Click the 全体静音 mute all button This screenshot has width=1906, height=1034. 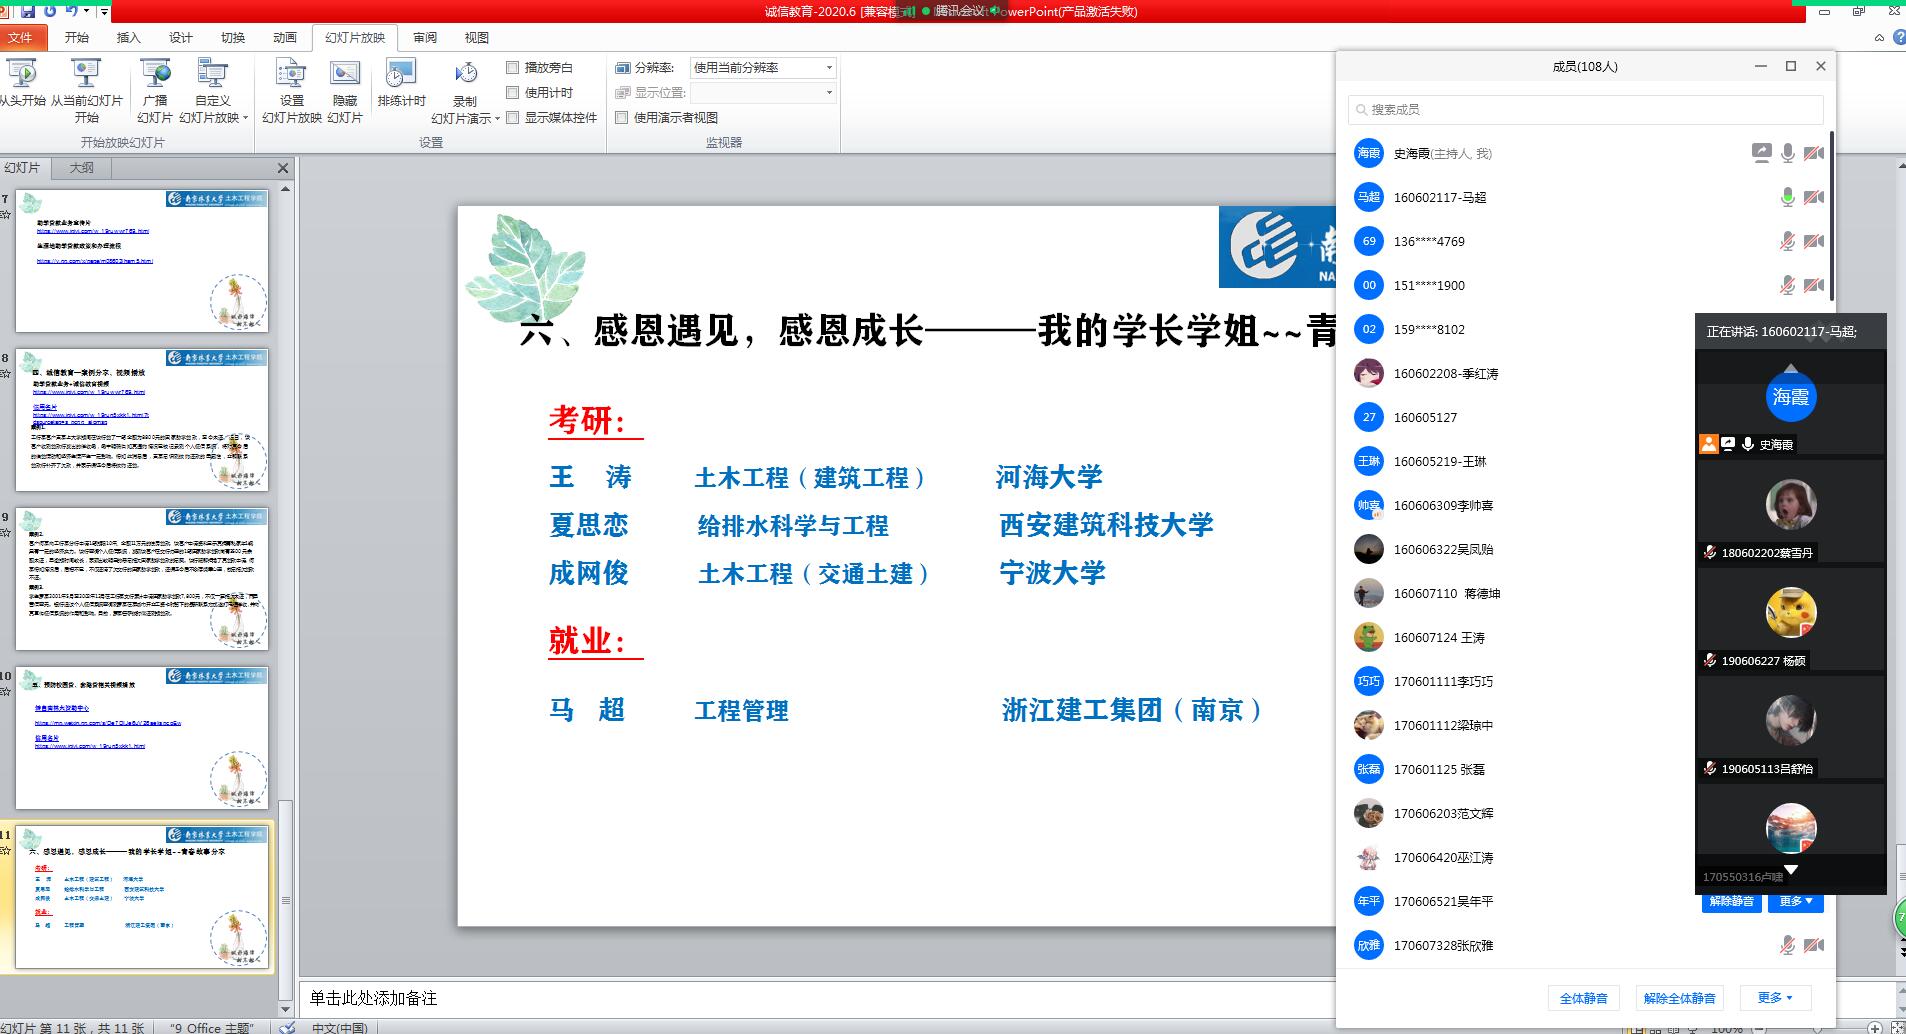tap(1583, 998)
